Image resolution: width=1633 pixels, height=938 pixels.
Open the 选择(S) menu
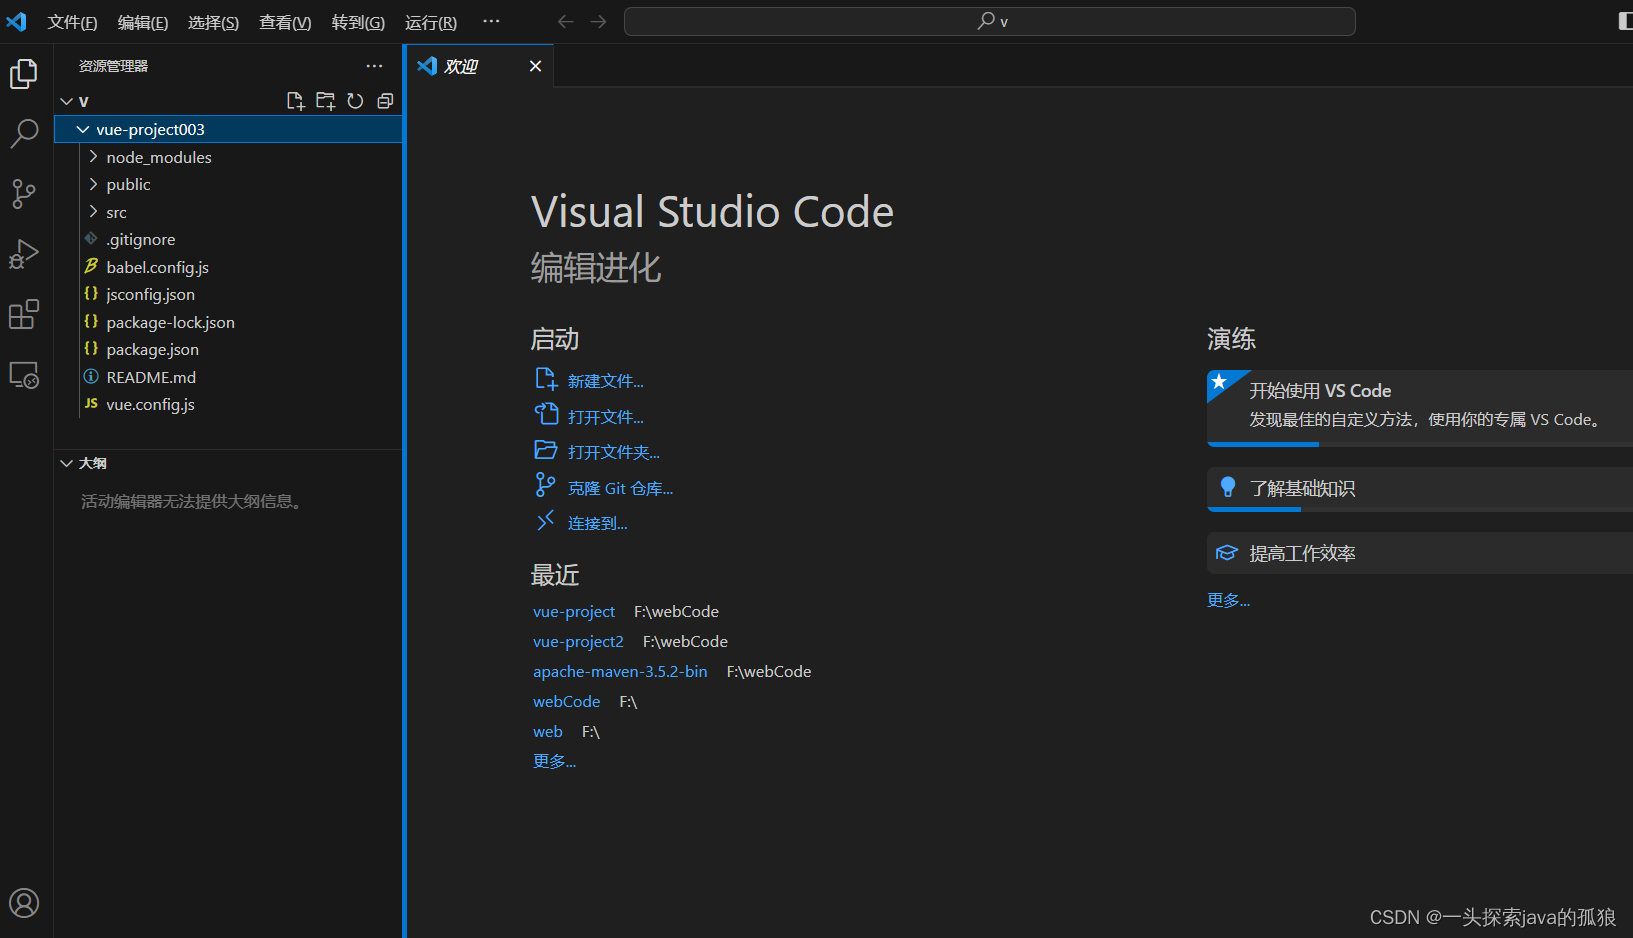tap(213, 22)
